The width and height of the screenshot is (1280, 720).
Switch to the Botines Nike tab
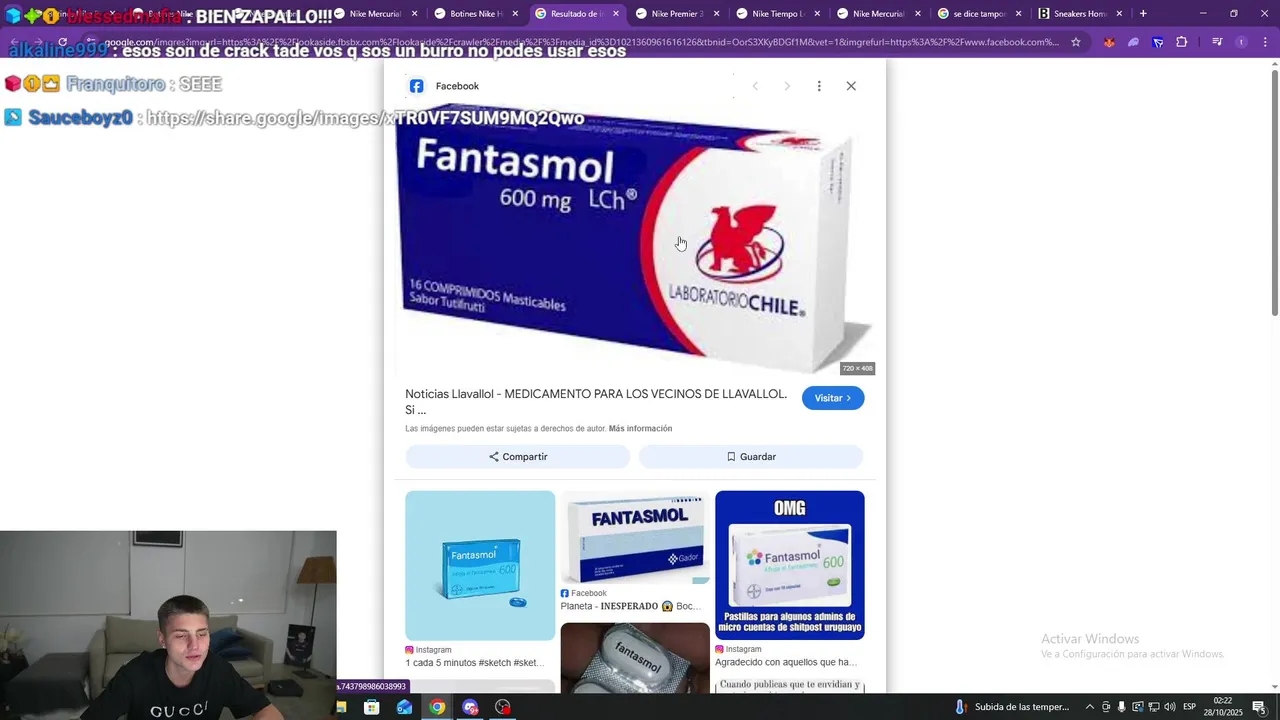pos(476,14)
